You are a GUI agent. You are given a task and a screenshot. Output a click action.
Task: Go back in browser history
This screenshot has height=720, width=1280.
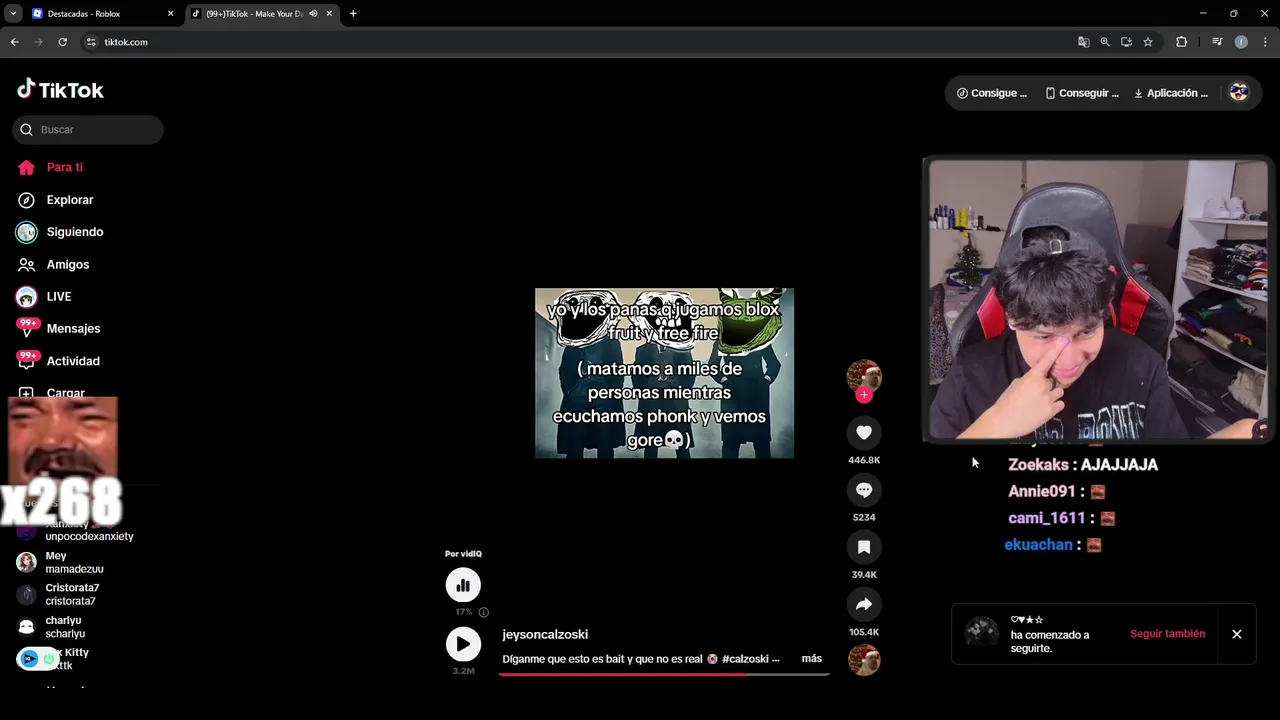[x=14, y=42]
